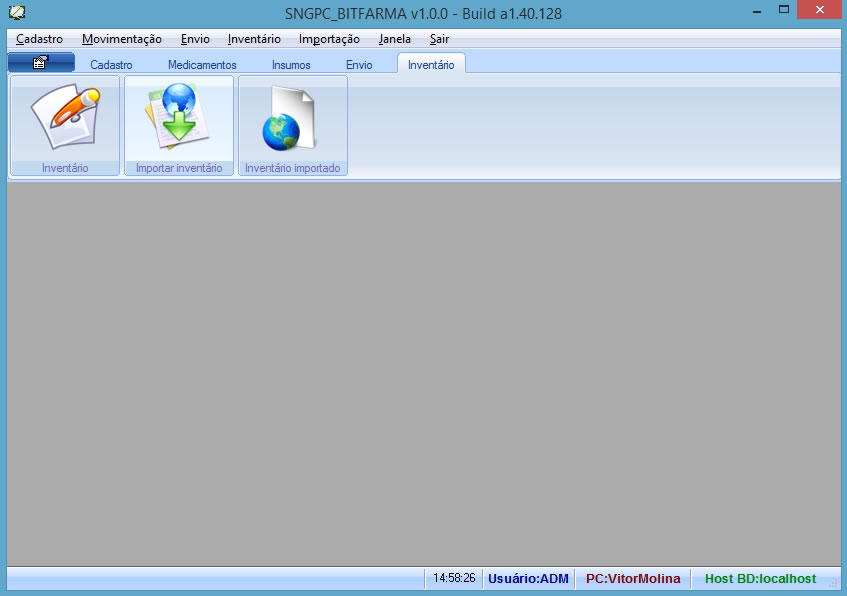Click the clock 14:58:26 in status bar
The image size is (847, 596).
coord(454,578)
